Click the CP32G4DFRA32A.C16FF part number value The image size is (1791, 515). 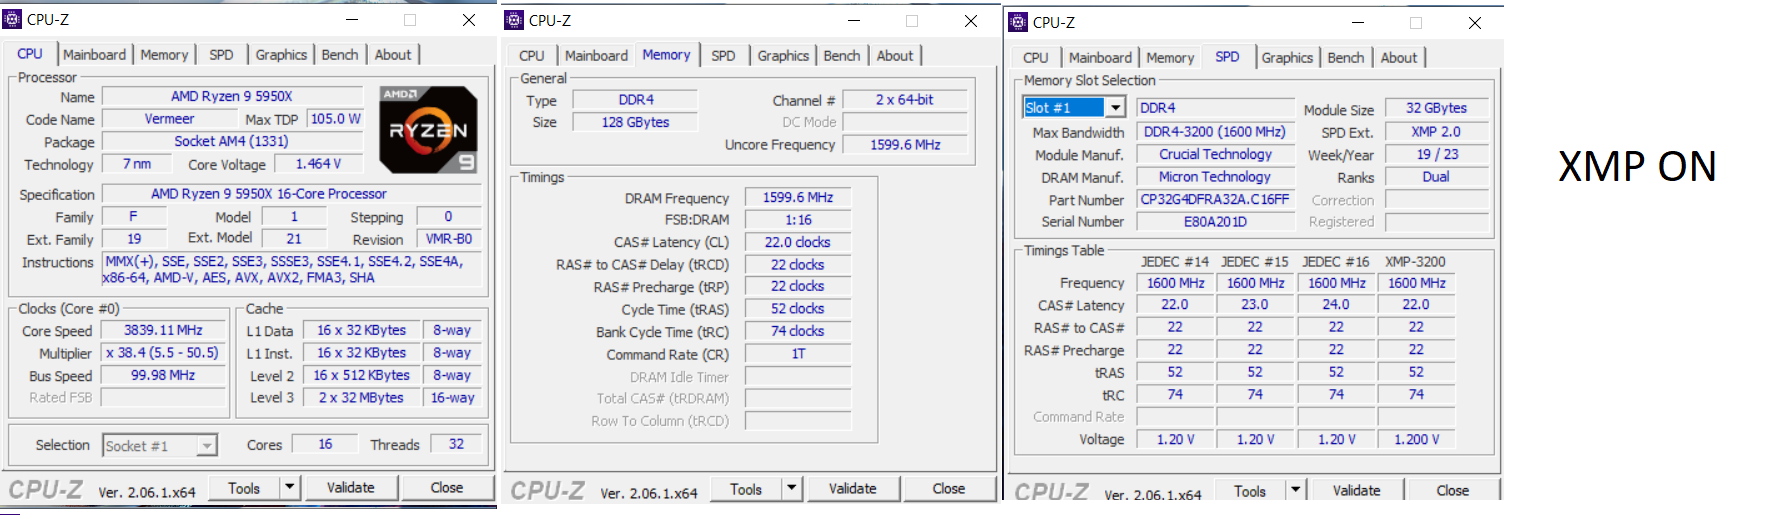(x=1215, y=200)
